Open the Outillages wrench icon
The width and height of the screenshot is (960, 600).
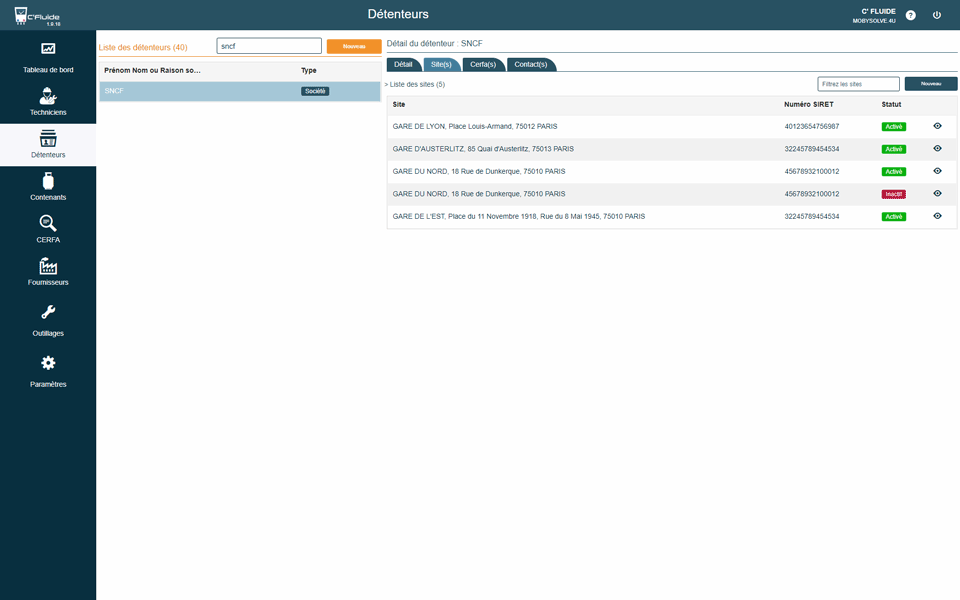point(48,312)
